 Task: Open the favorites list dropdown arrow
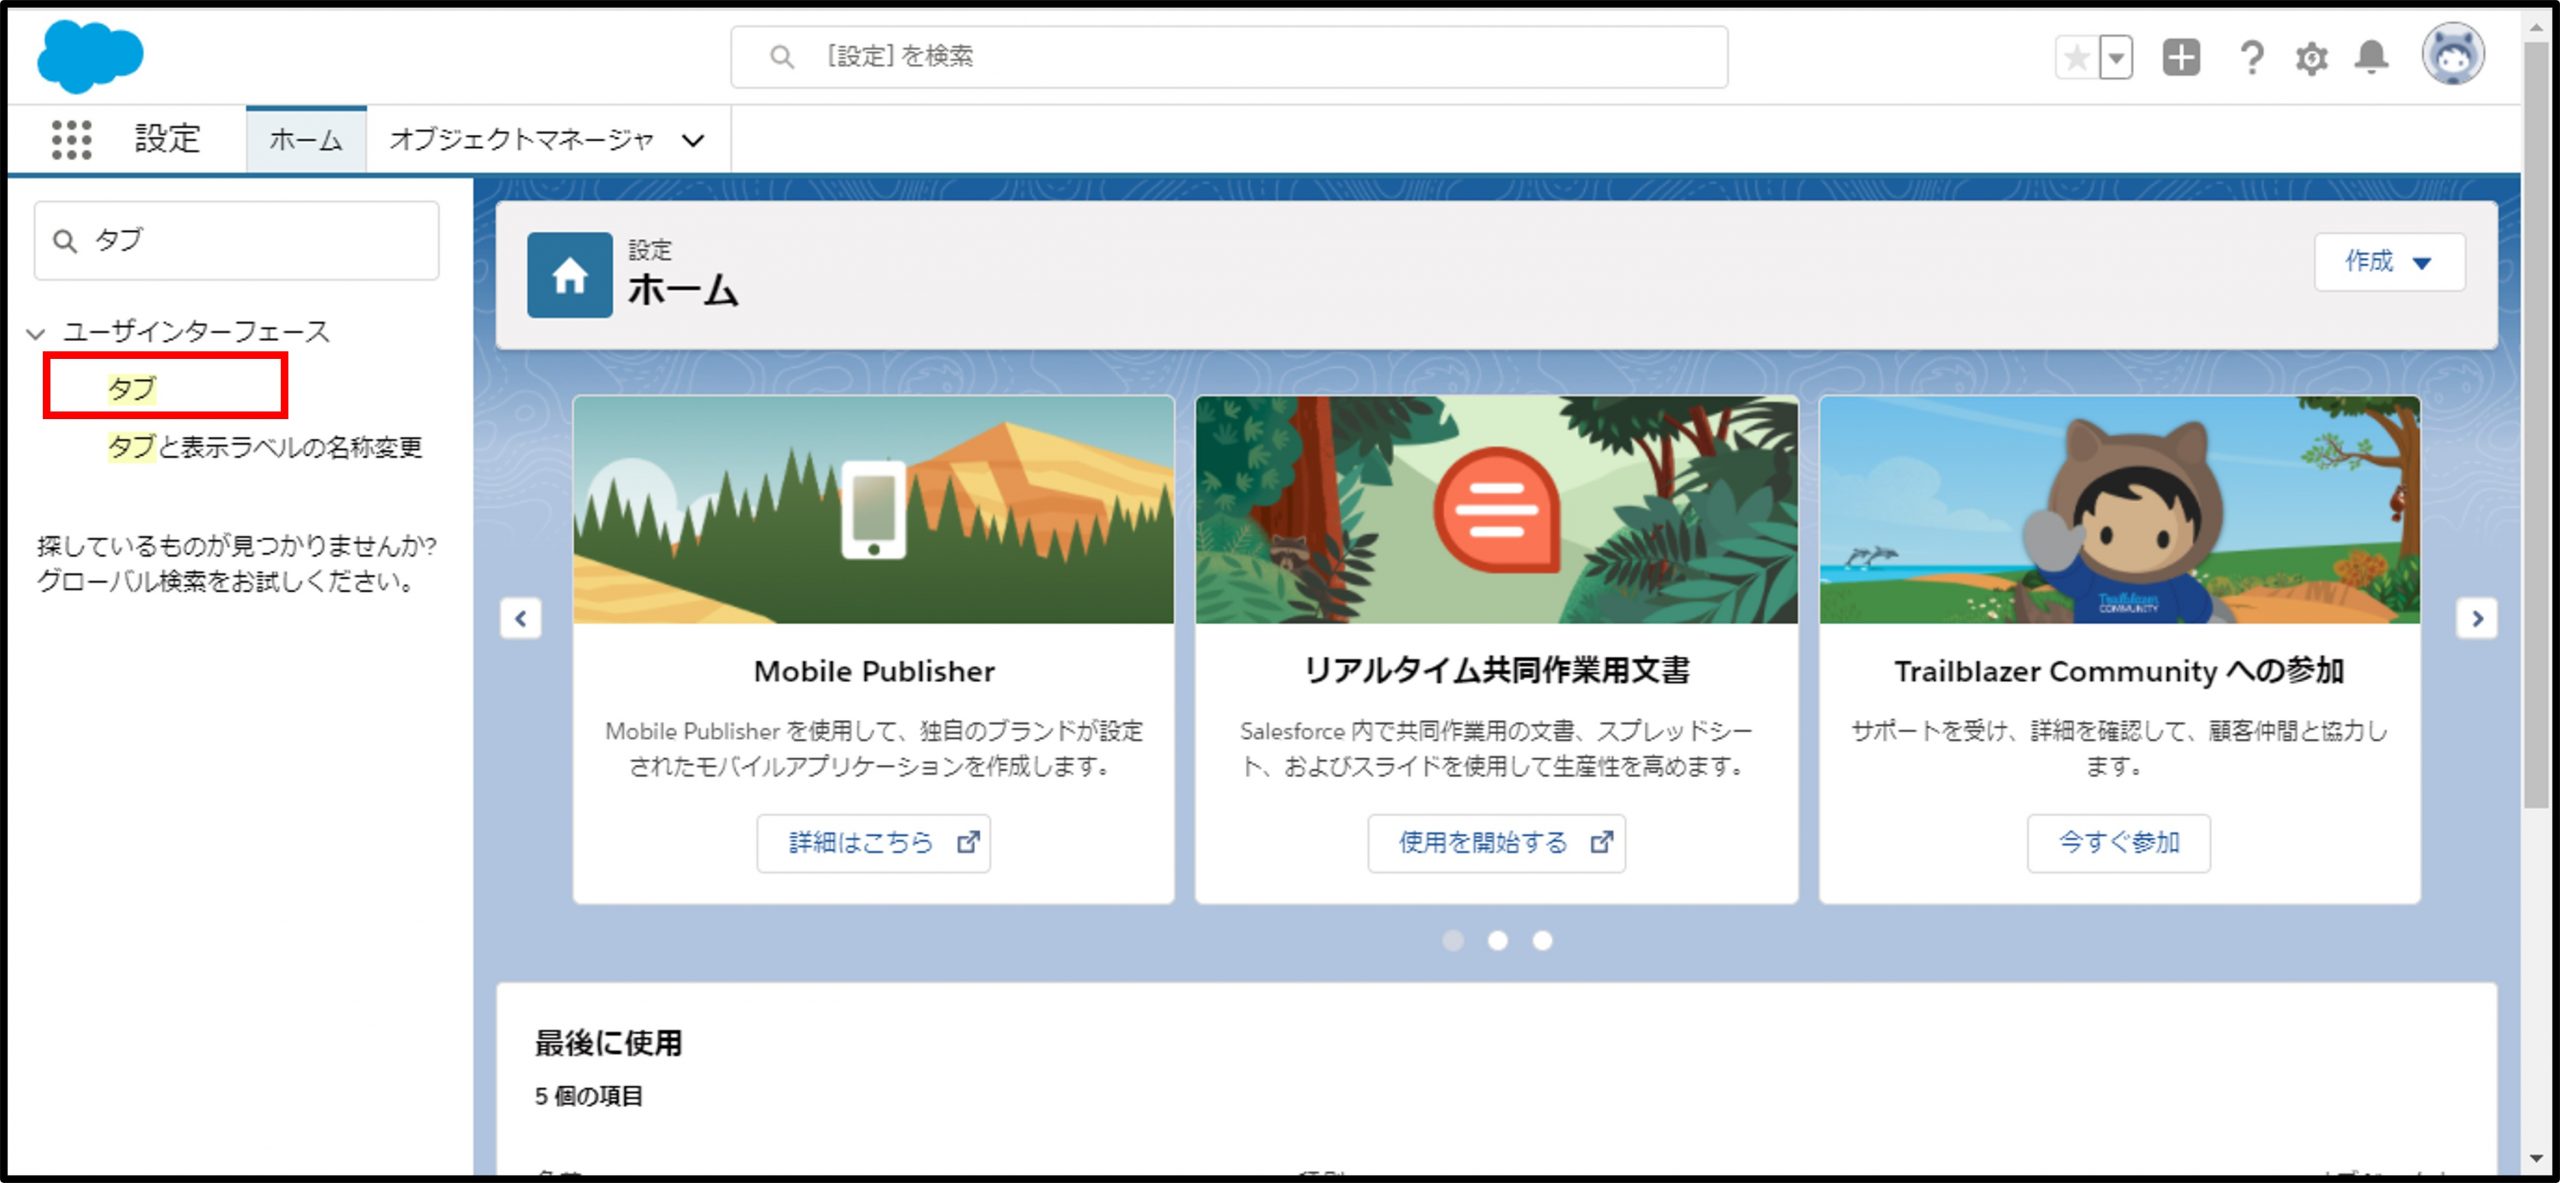(2116, 57)
